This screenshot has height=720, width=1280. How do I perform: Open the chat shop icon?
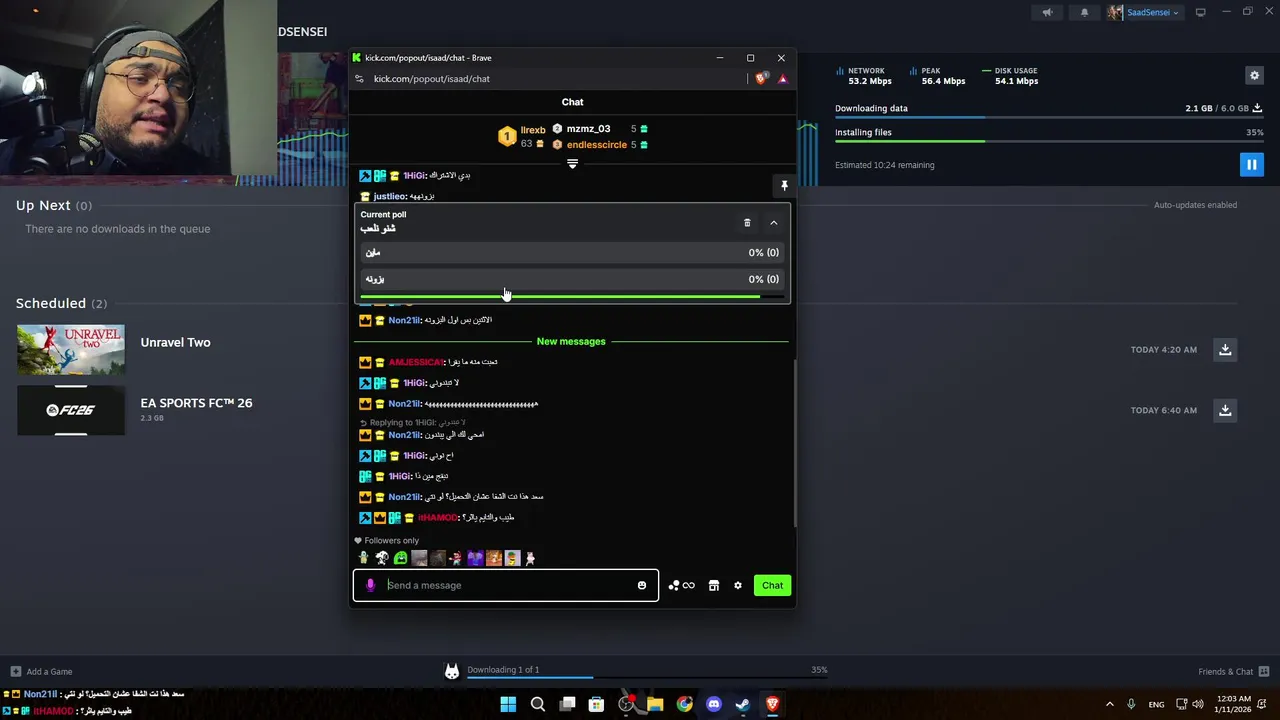tap(714, 585)
